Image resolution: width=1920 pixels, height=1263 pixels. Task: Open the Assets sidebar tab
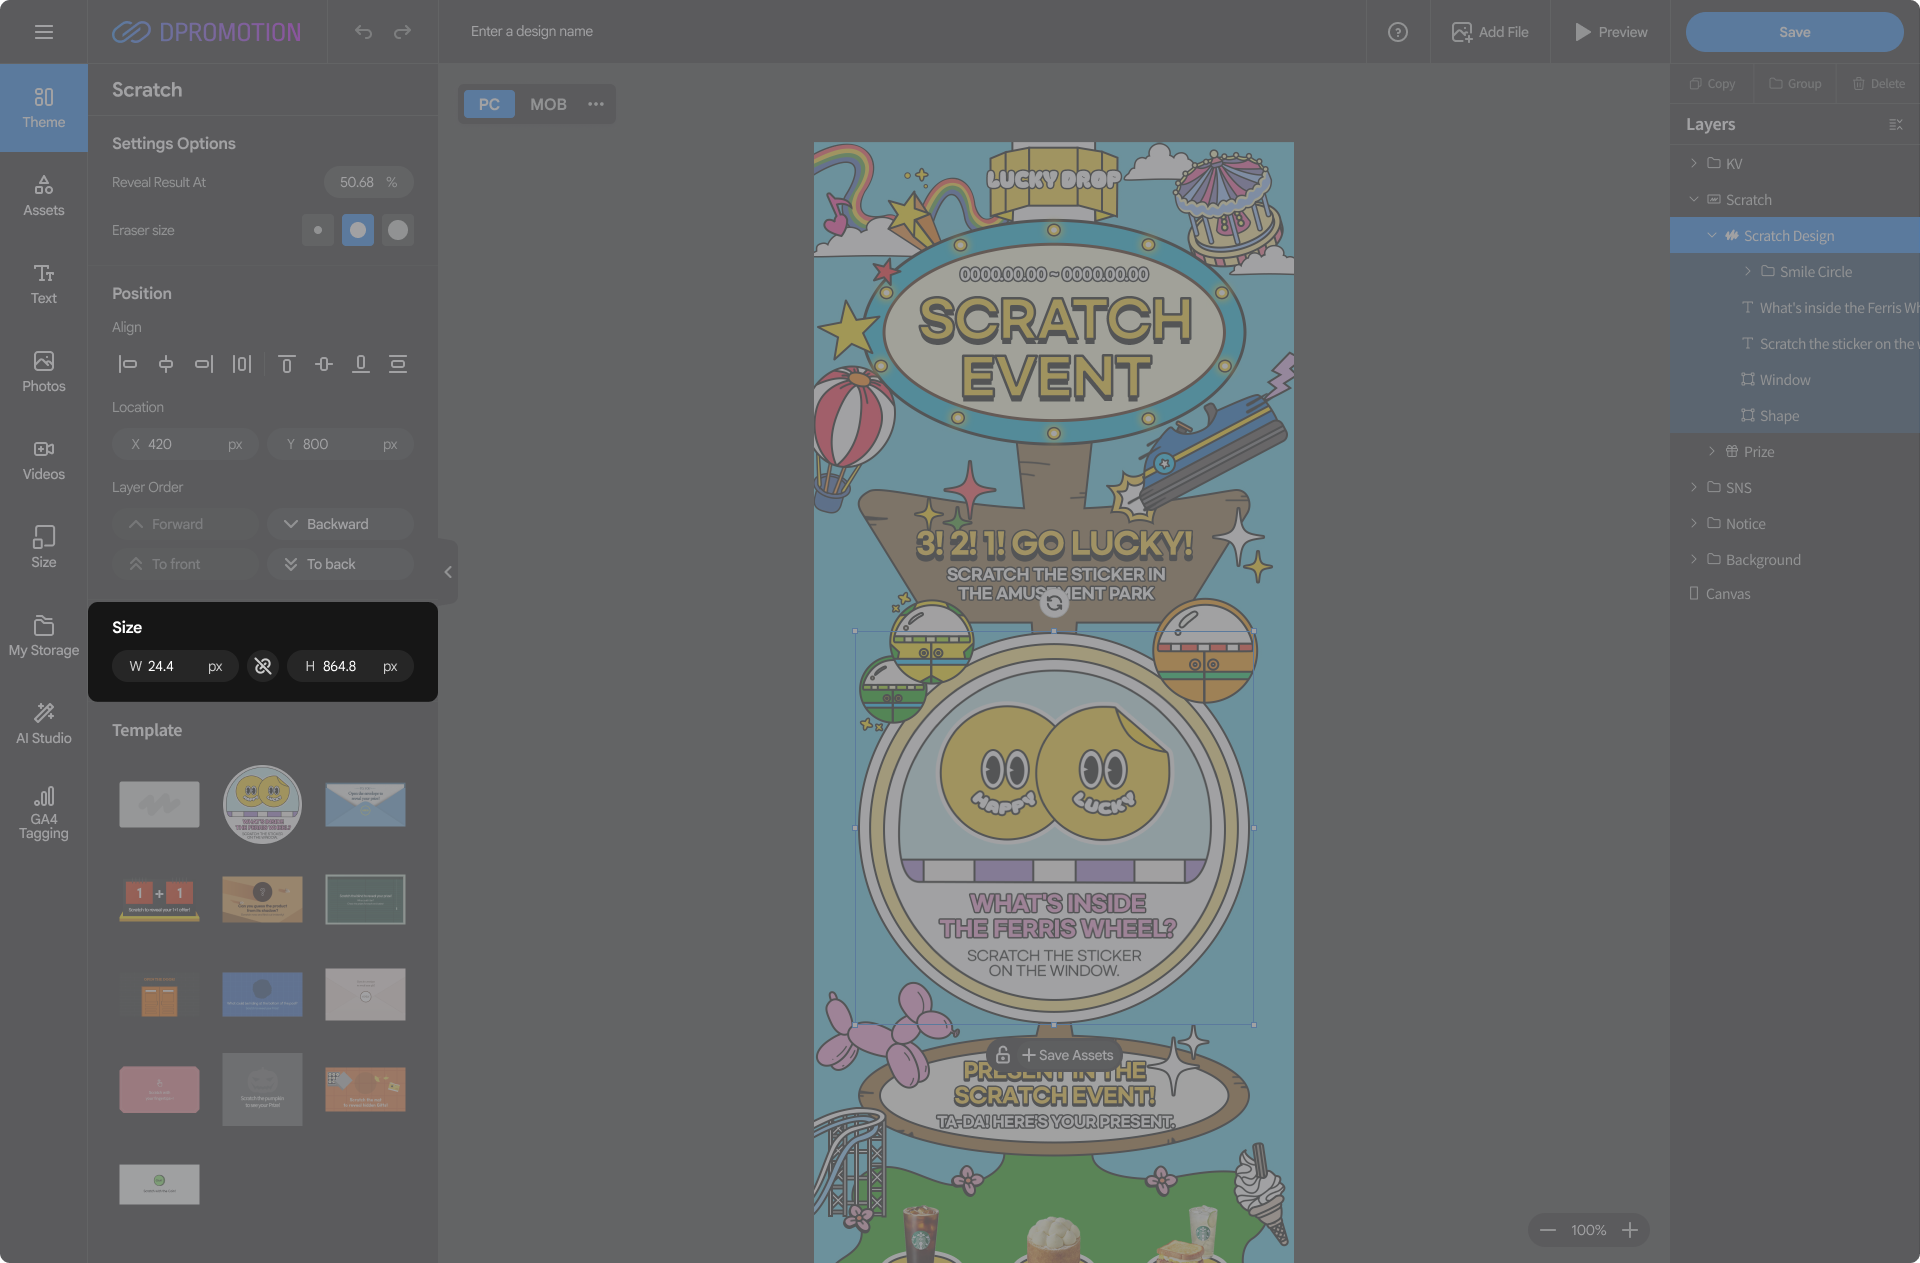[x=44, y=195]
